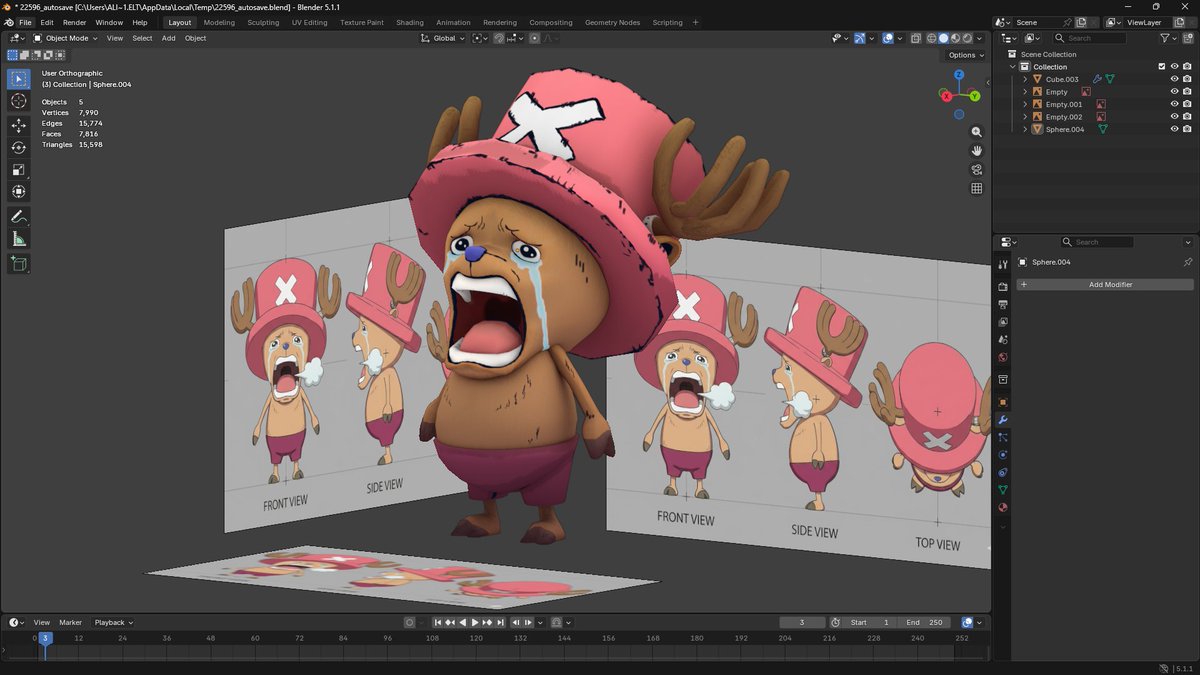Open the timeline Playback dropdown
Viewport: 1200px width, 675px height.
pos(113,622)
